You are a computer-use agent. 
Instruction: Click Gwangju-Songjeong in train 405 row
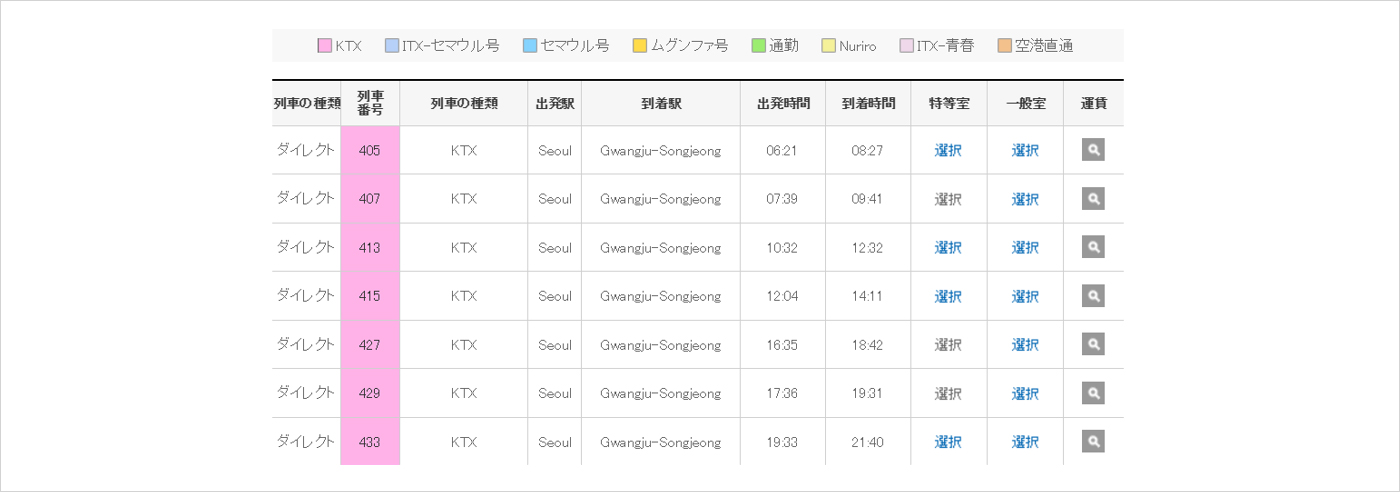(660, 151)
